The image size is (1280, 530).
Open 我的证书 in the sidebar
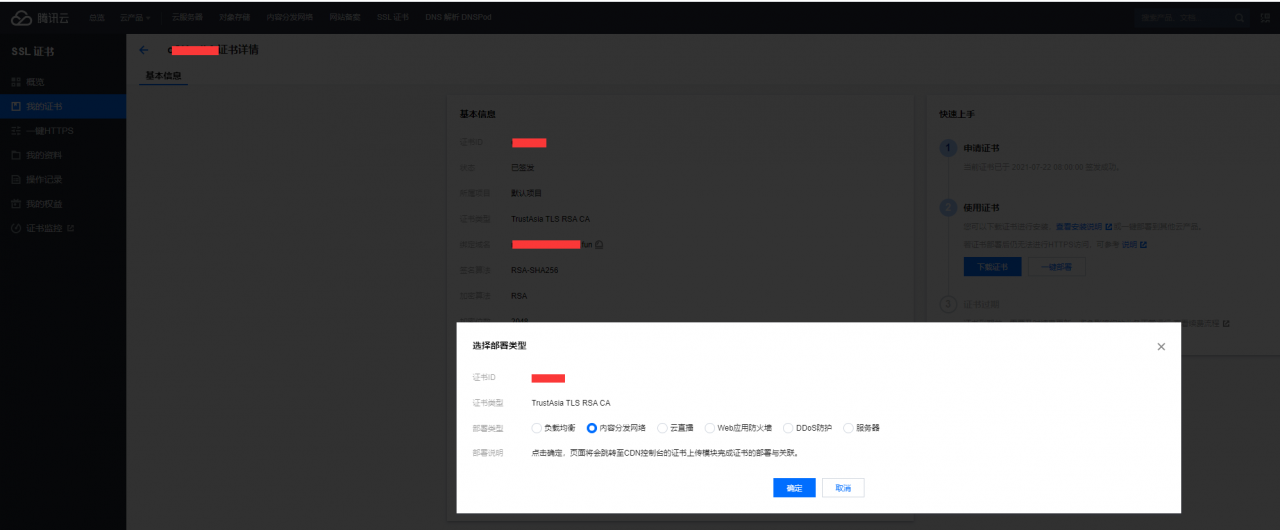pos(63,106)
